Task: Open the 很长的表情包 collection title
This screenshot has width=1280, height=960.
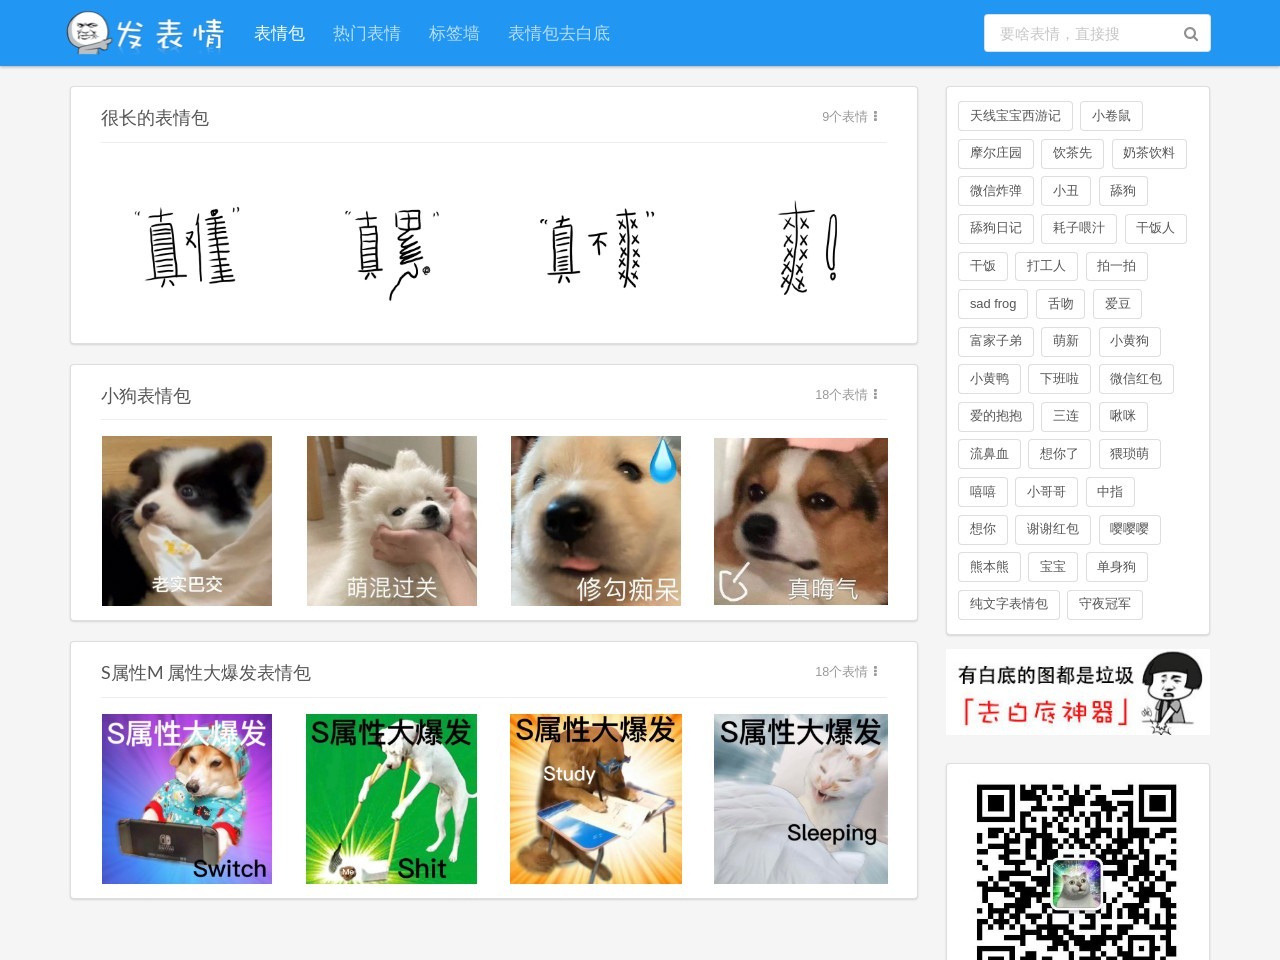Action: pos(155,118)
